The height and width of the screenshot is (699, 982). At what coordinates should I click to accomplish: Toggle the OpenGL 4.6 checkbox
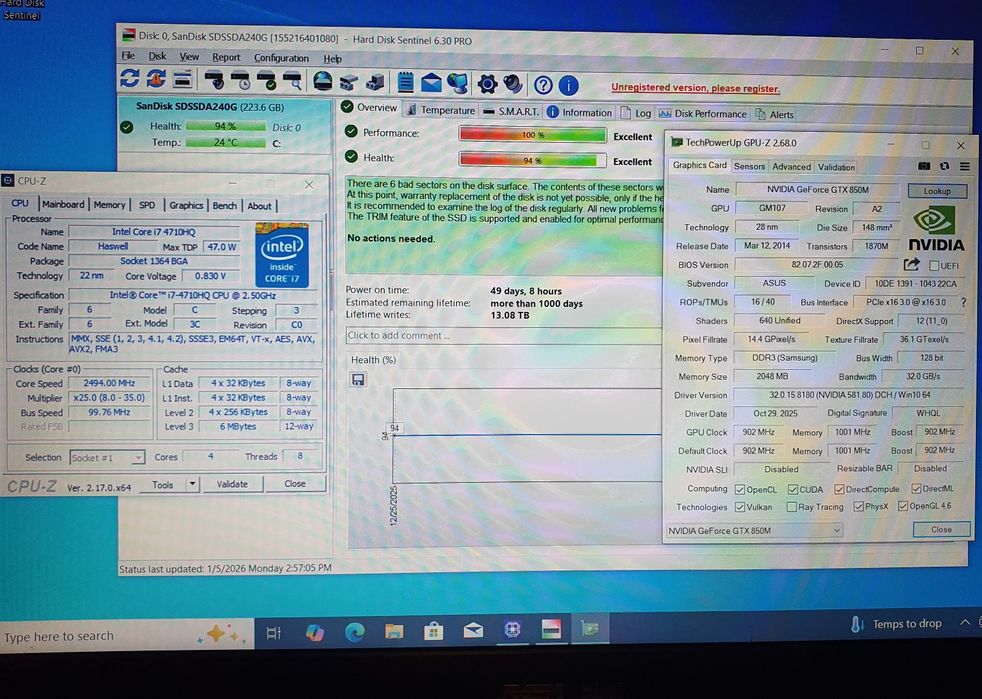(x=902, y=506)
